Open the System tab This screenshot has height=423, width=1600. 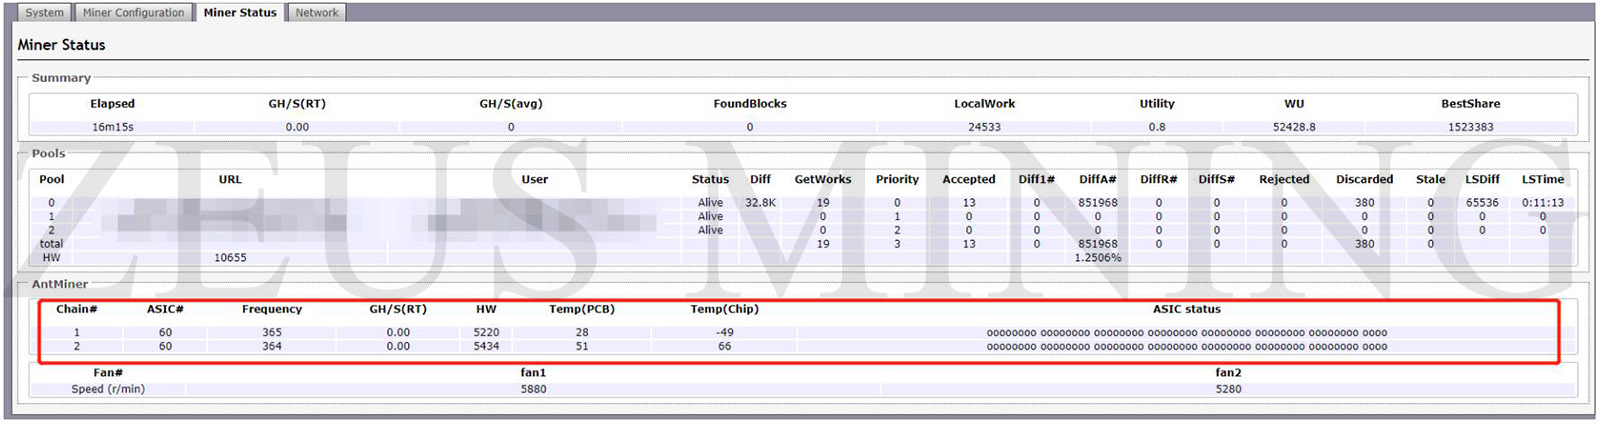44,13
